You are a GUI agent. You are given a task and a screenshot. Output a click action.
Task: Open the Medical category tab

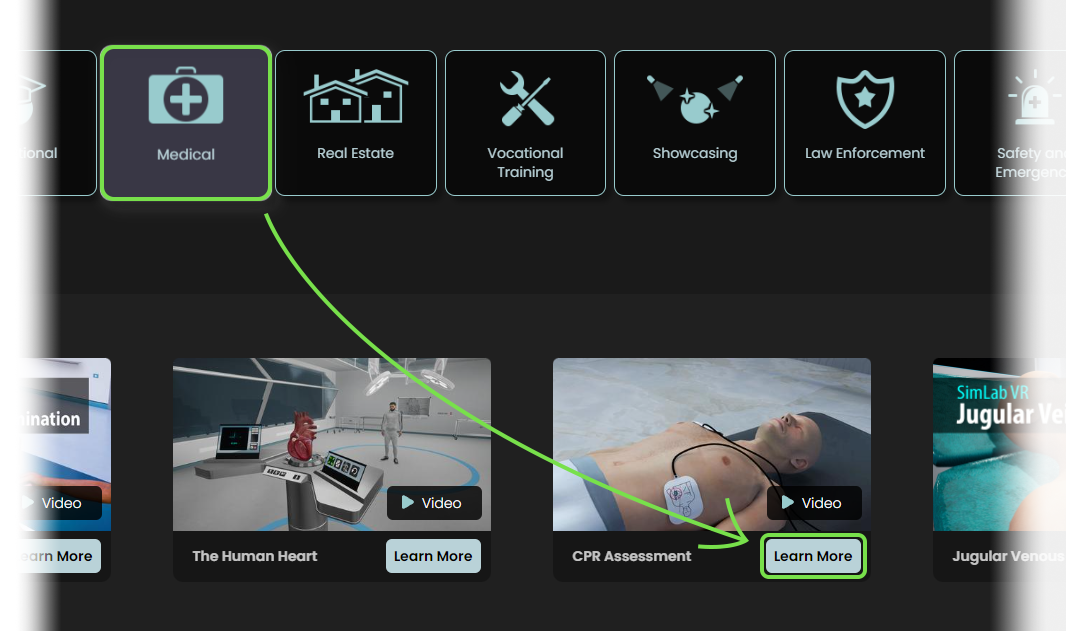(186, 123)
